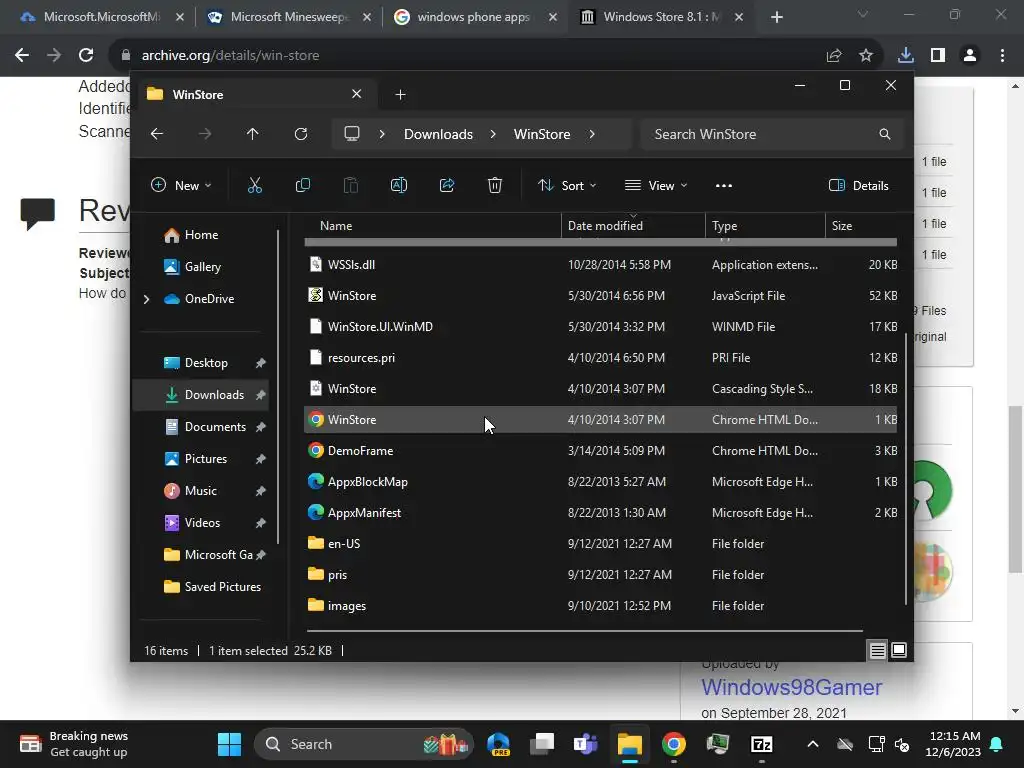The height and width of the screenshot is (768, 1024).
Task: Click the Share icon in Explorer toolbar
Action: pyautogui.click(x=447, y=185)
